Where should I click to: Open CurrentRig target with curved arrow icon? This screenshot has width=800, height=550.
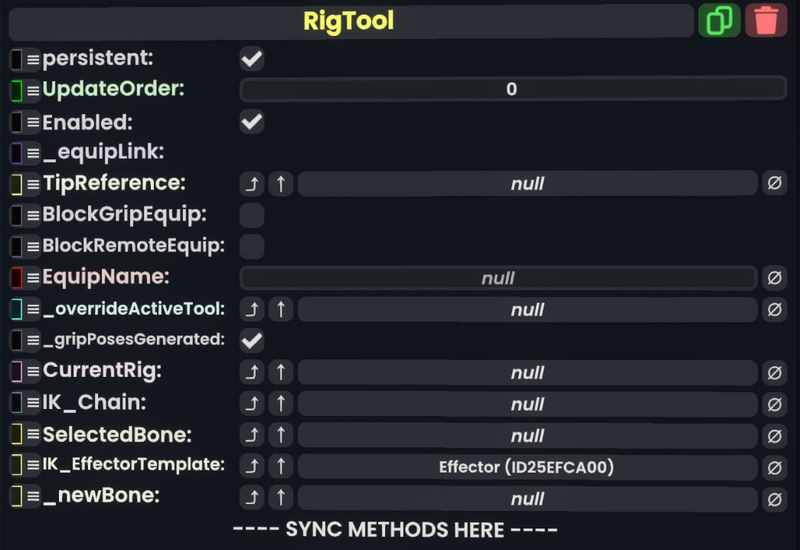[x=252, y=372]
